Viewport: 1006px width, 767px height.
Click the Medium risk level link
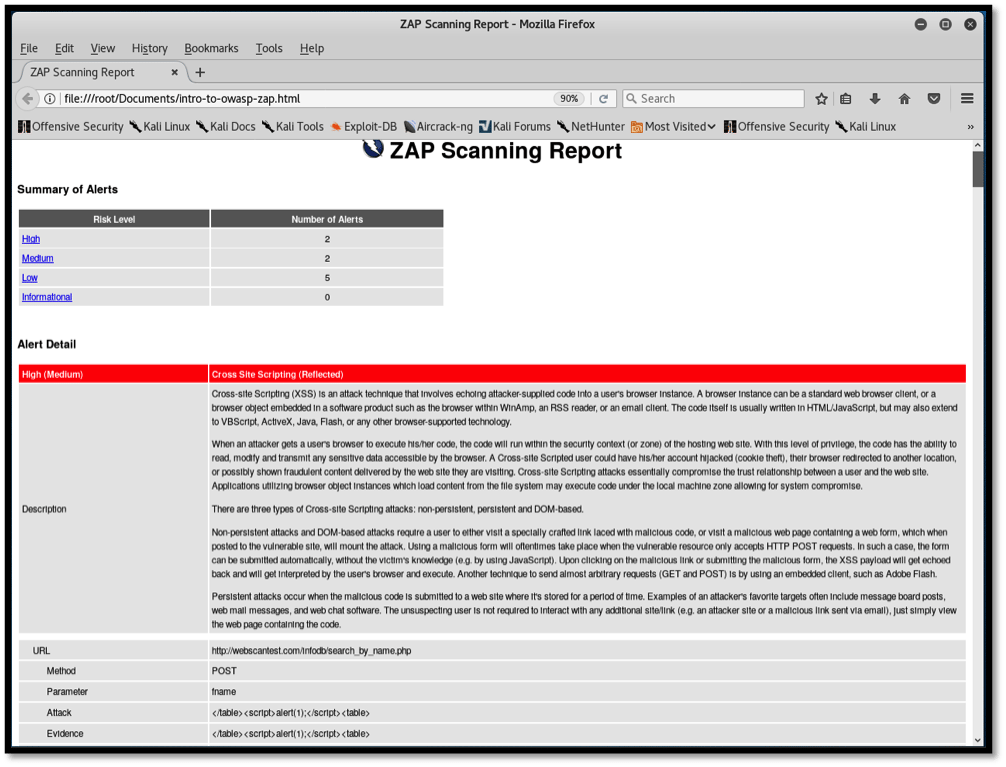38,258
